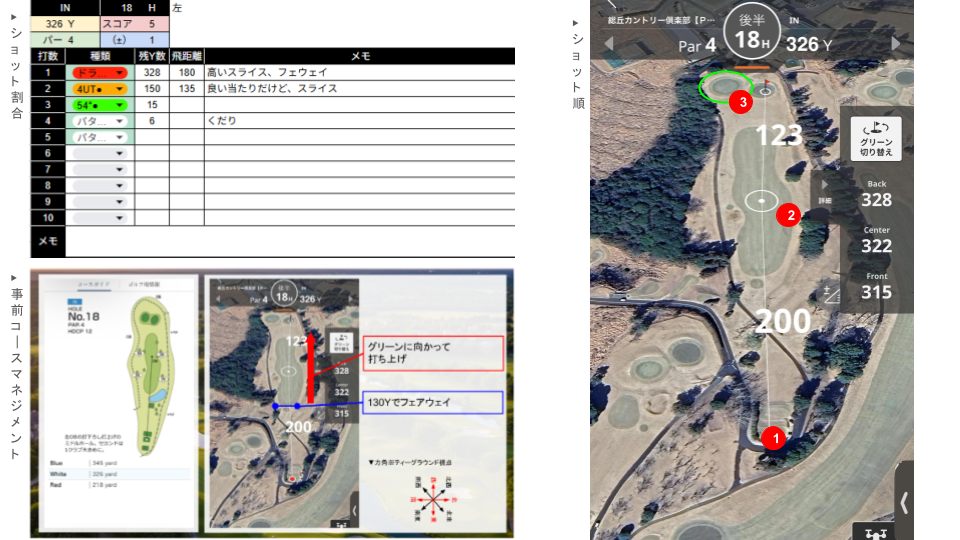Click the elevation slope icon beside Front distance

tap(828, 293)
